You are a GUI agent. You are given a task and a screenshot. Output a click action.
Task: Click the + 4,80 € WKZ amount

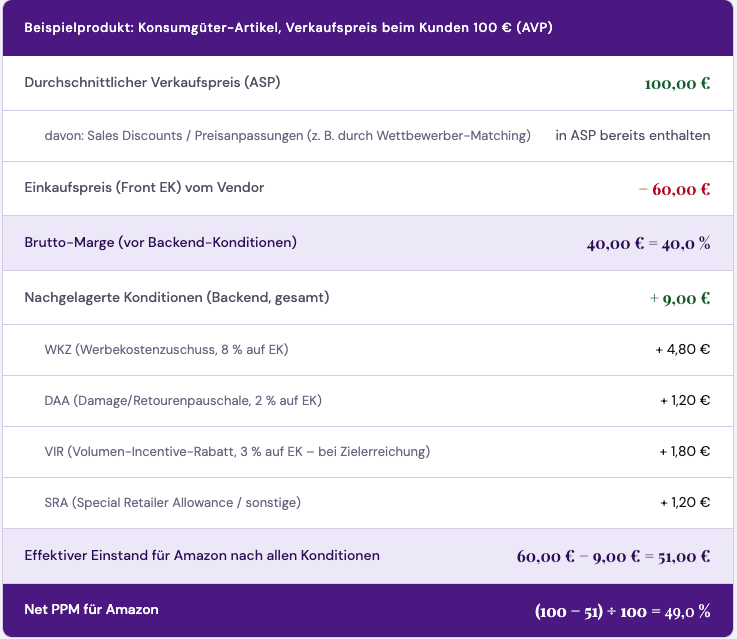(683, 349)
